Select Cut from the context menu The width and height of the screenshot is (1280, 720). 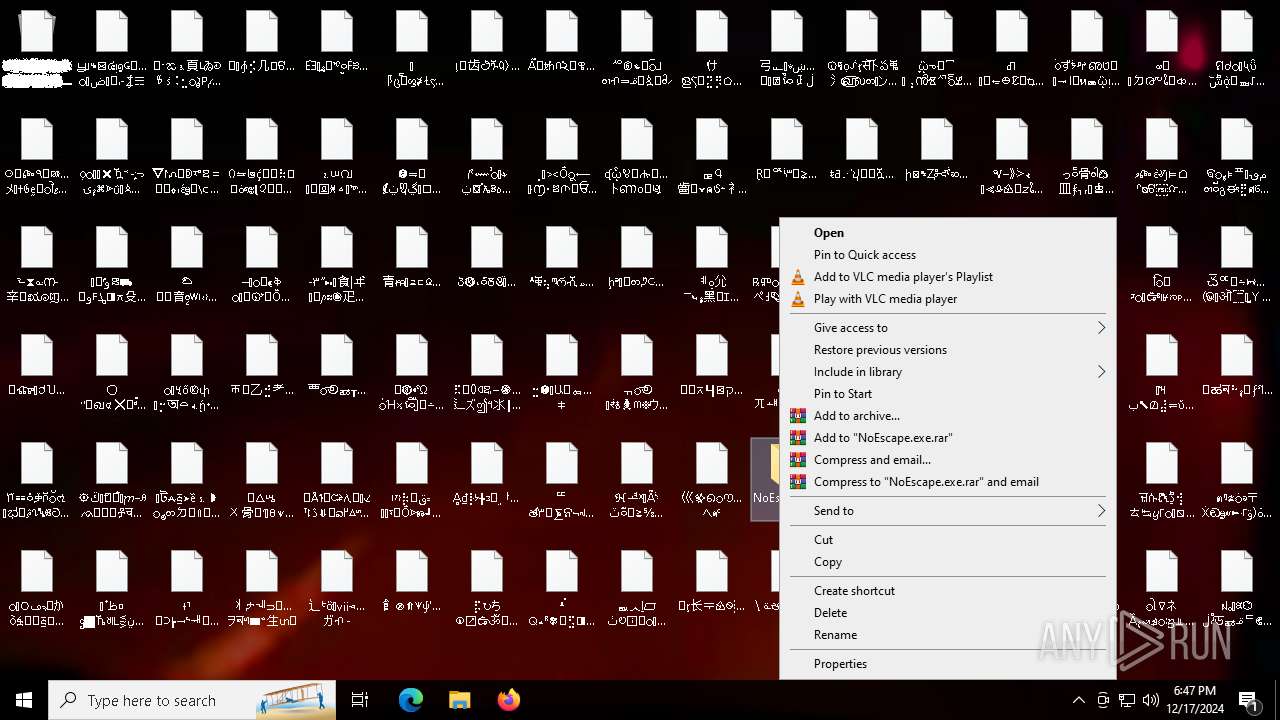(x=948, y=540)
